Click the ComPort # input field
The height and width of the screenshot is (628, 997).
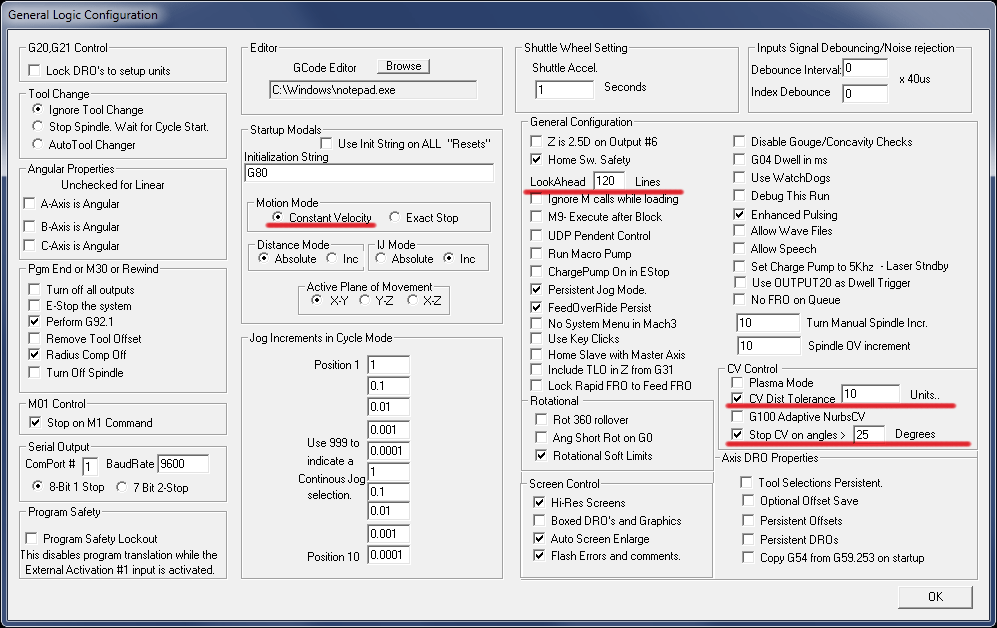pos(90,465)
